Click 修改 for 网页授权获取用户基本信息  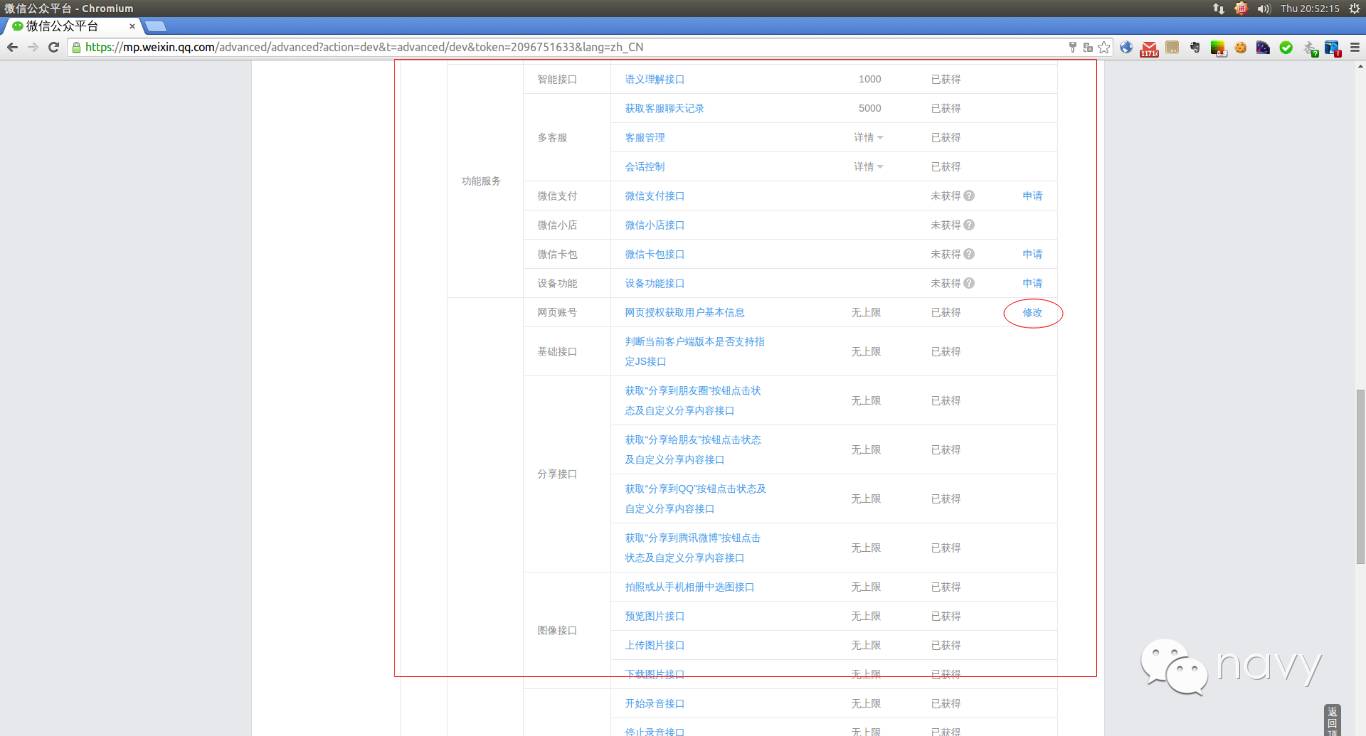pos(1032,313)
